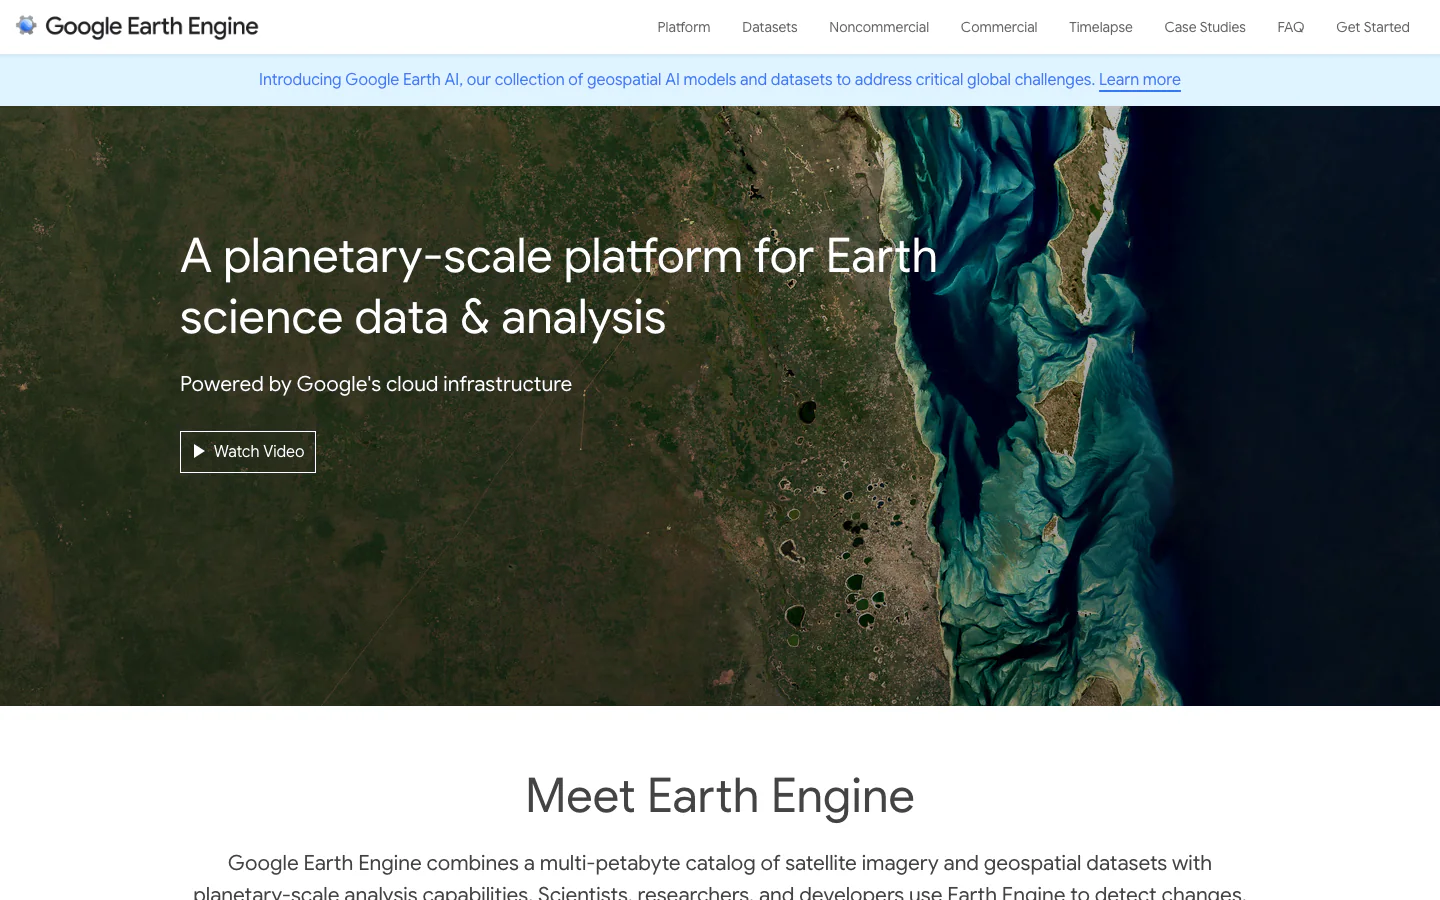Click the 'A planetary-scale platform' headline
Viewport: 1440px width, 900px height.
point(559,287)
